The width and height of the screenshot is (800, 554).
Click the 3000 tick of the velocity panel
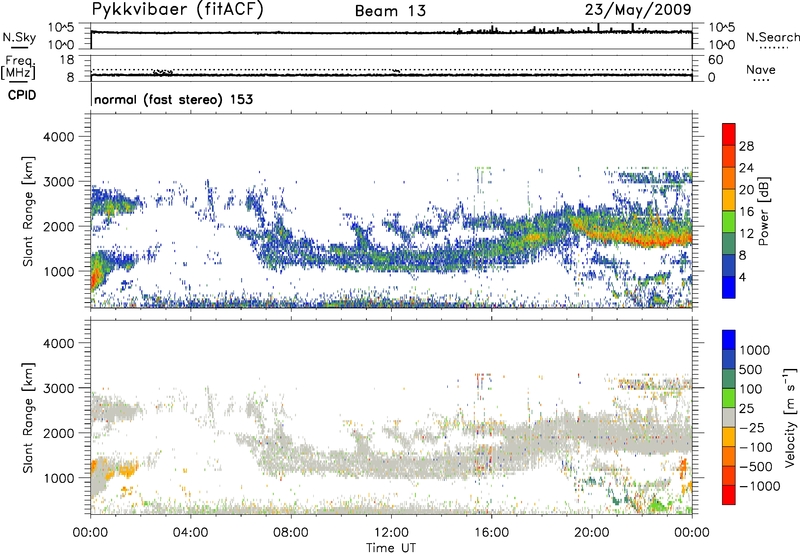[58, 388]
